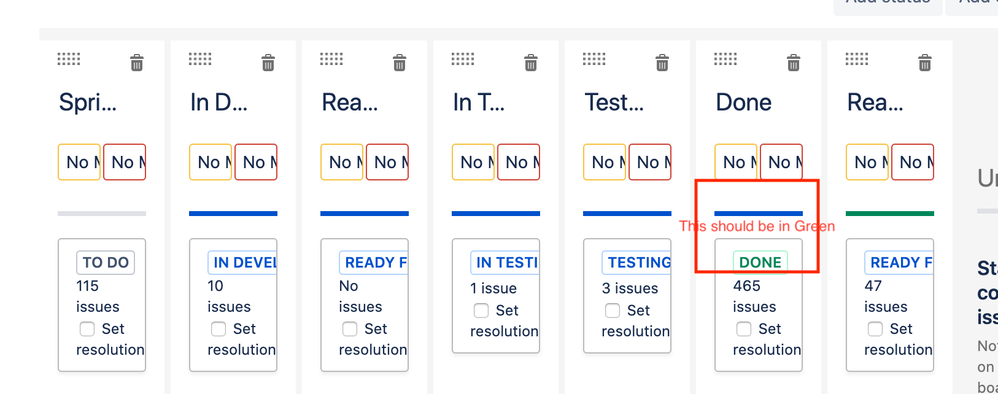Click the IN DEVEL status card
The width and height of the screenshot is (998, 394).
(x=233, y=305)
